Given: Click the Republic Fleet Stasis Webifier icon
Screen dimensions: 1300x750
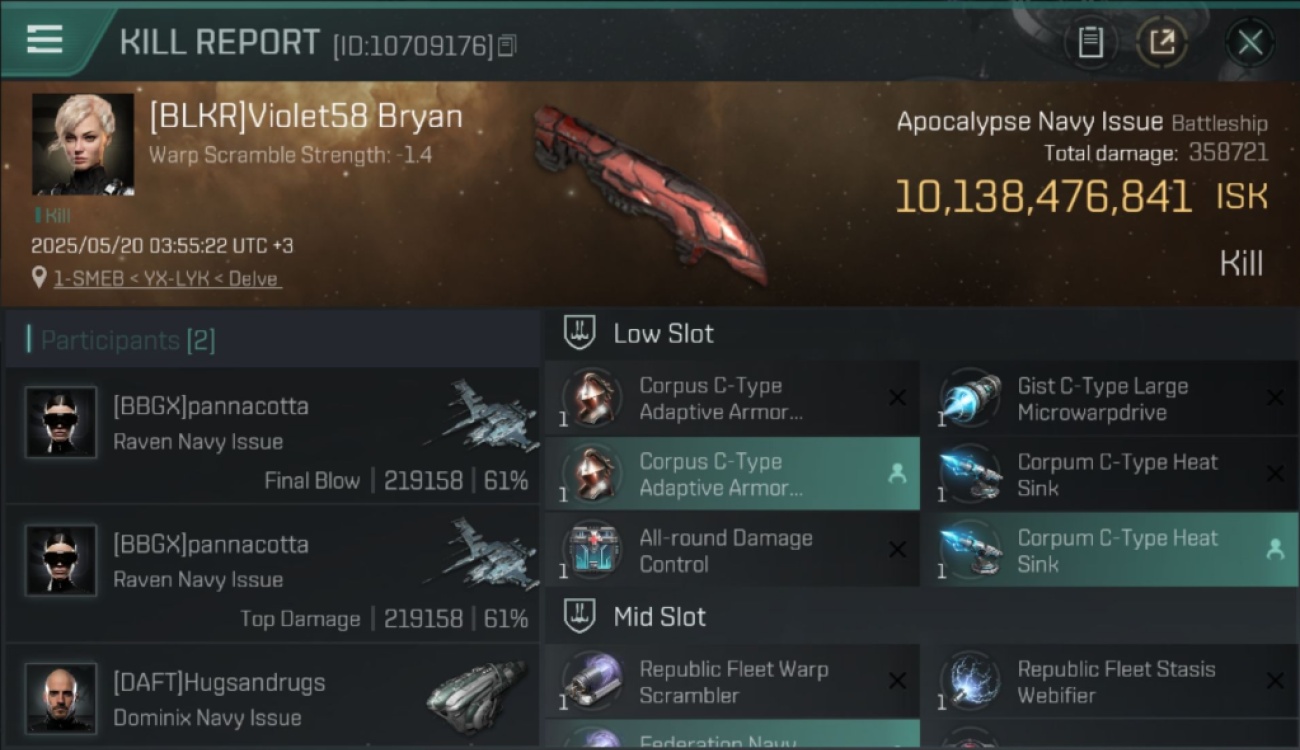Looking at the screenshot, I should (970, 682).
